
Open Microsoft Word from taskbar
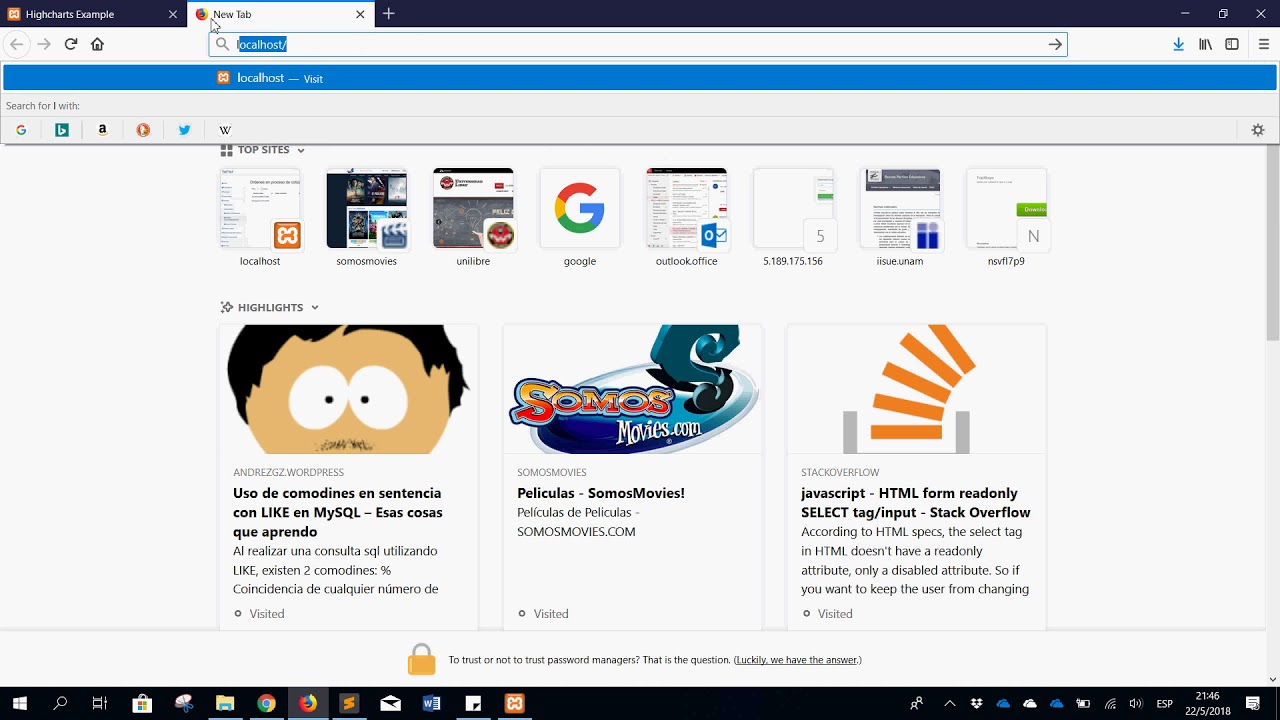(x=432, y=703)
